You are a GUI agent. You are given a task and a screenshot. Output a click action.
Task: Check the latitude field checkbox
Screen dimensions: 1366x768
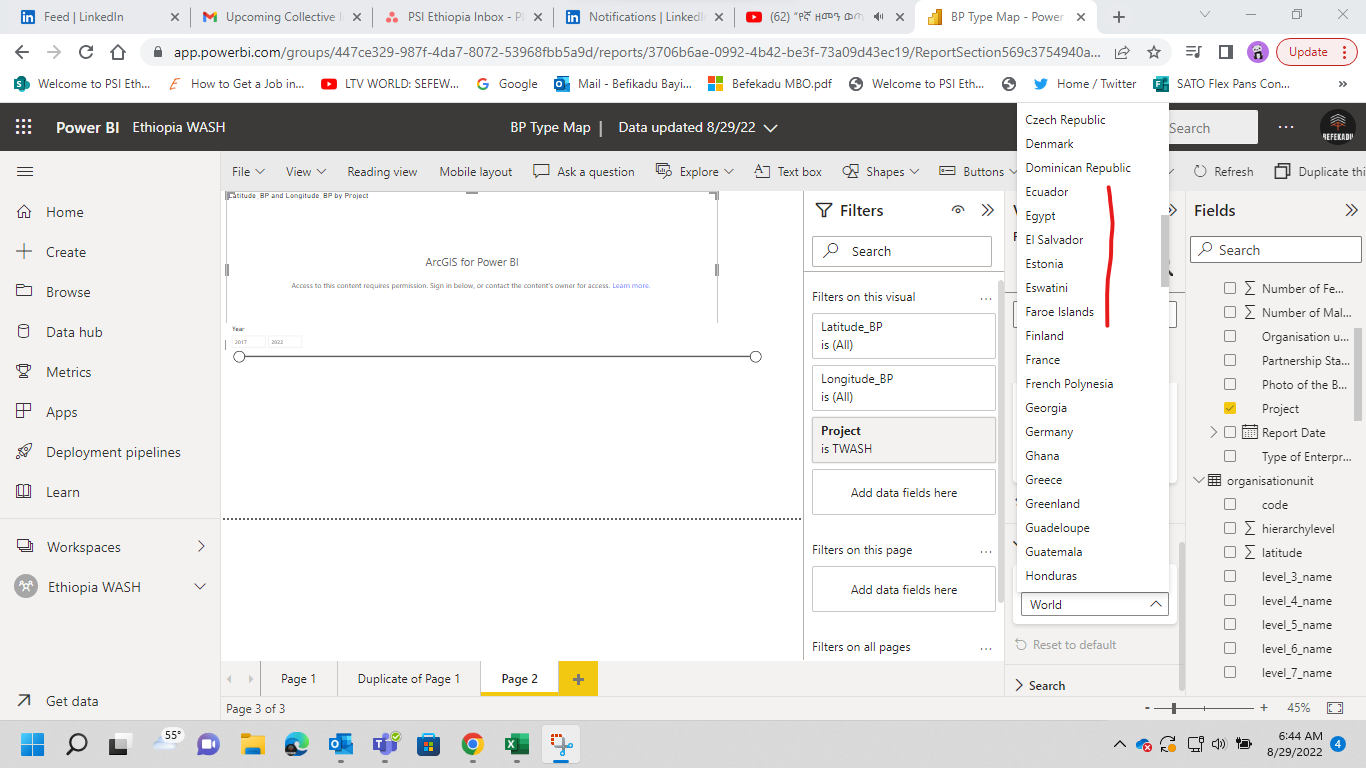click(x=1230, y=552)
